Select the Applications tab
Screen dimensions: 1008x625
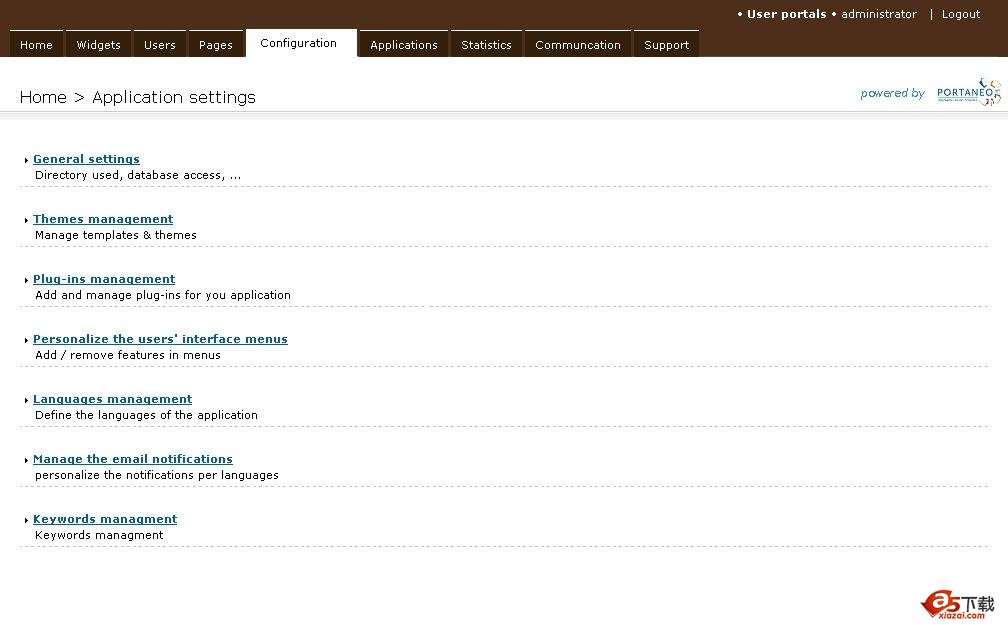(x=403, y=45)
